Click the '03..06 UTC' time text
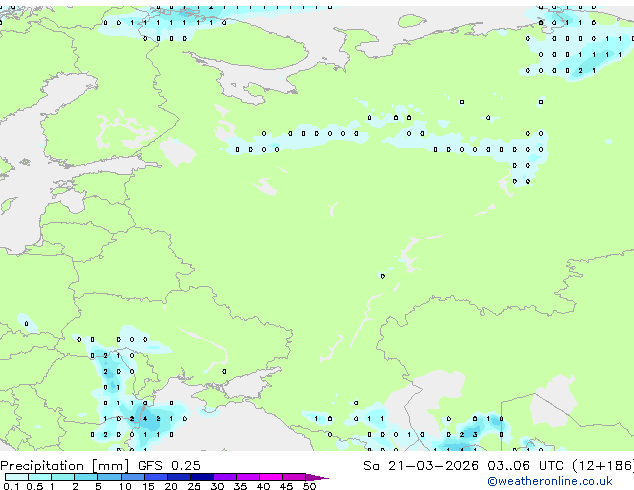Screen dimensions: 634x490 [525, 466]
